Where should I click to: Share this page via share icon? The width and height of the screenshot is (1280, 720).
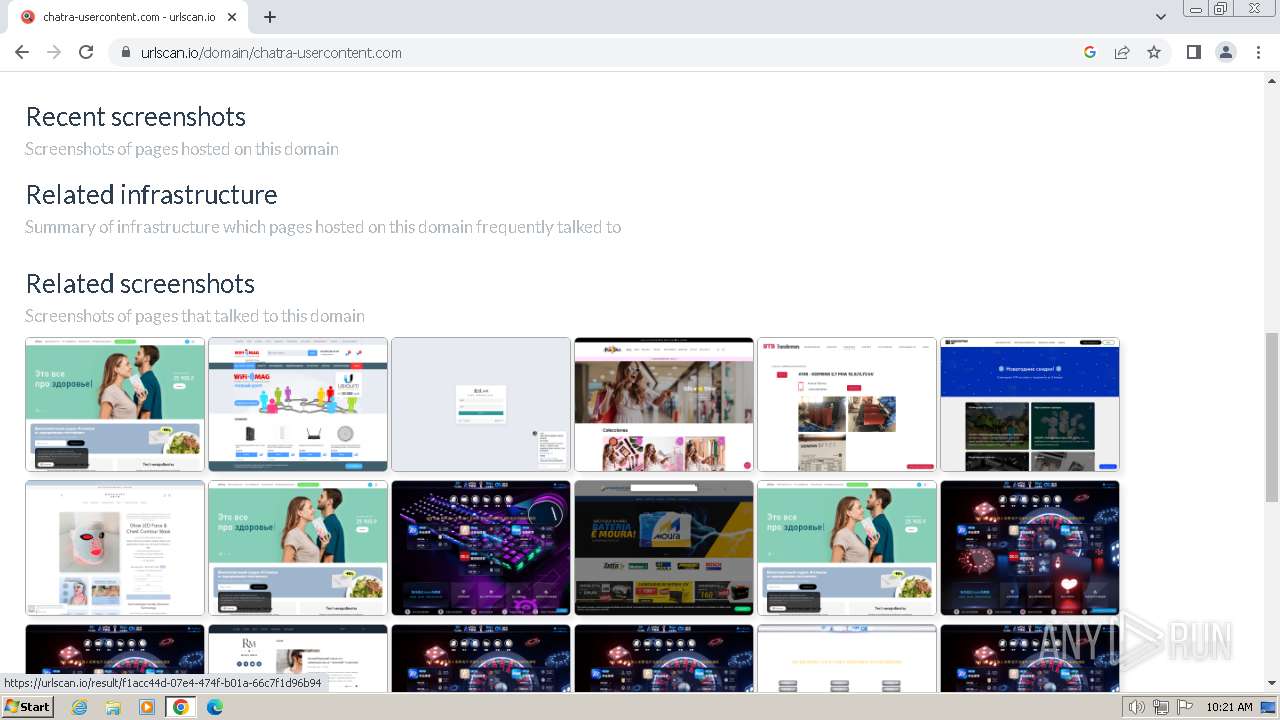point(1122,52)
